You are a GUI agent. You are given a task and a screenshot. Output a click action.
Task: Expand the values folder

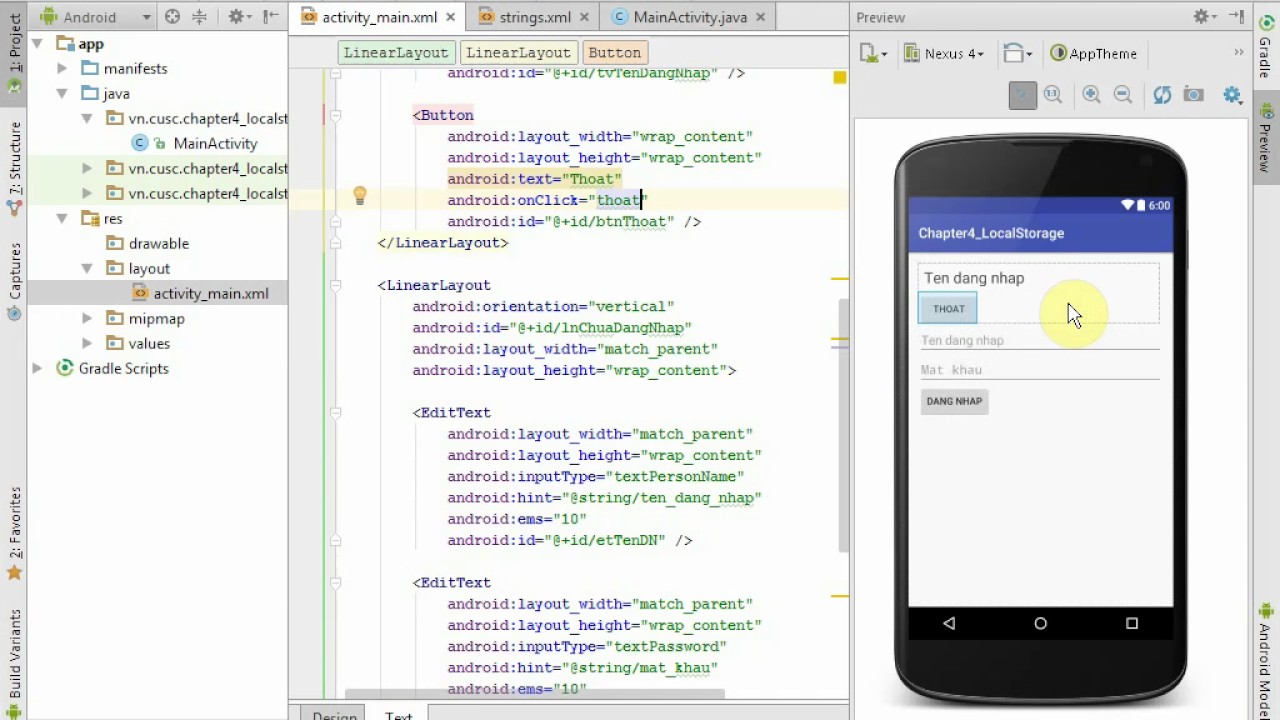pos(87,344)
